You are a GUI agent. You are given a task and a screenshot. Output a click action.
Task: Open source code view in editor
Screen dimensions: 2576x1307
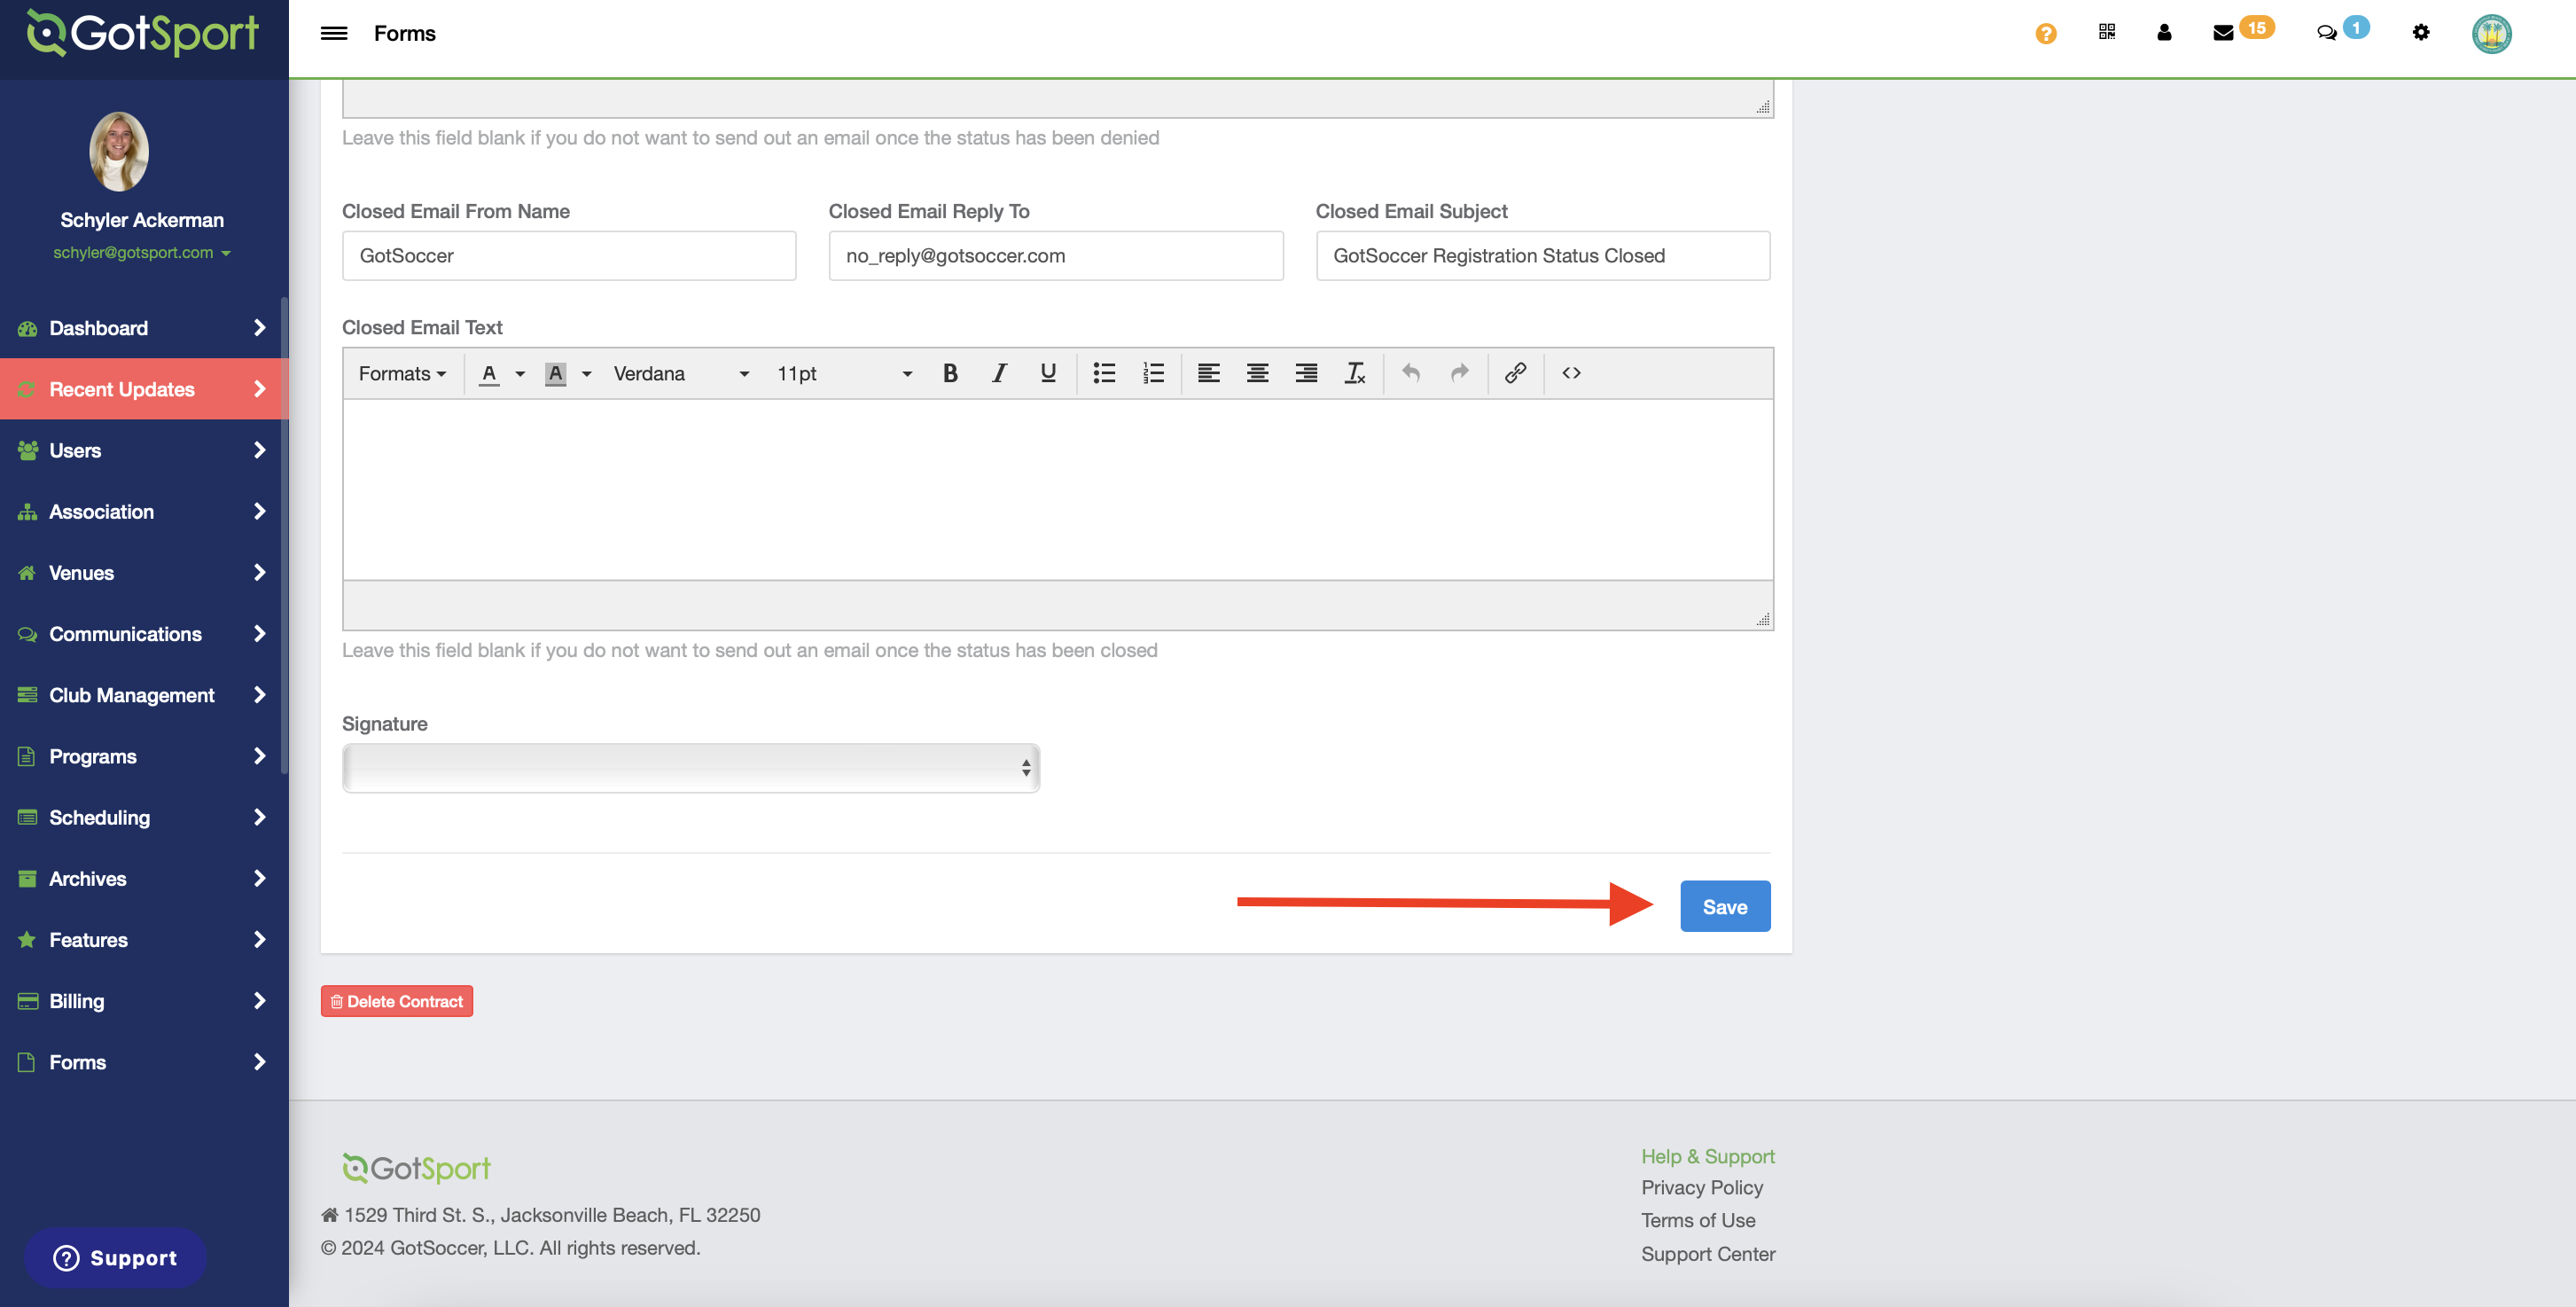pos(1571,373)
